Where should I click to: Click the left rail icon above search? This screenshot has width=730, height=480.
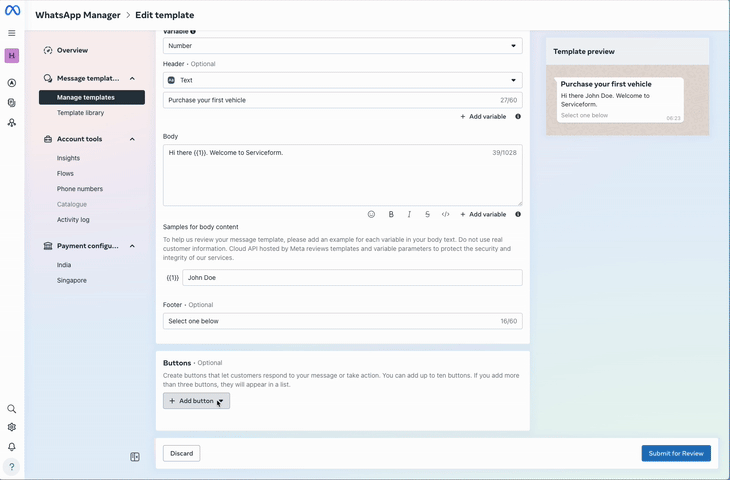[x=12, y=122]
